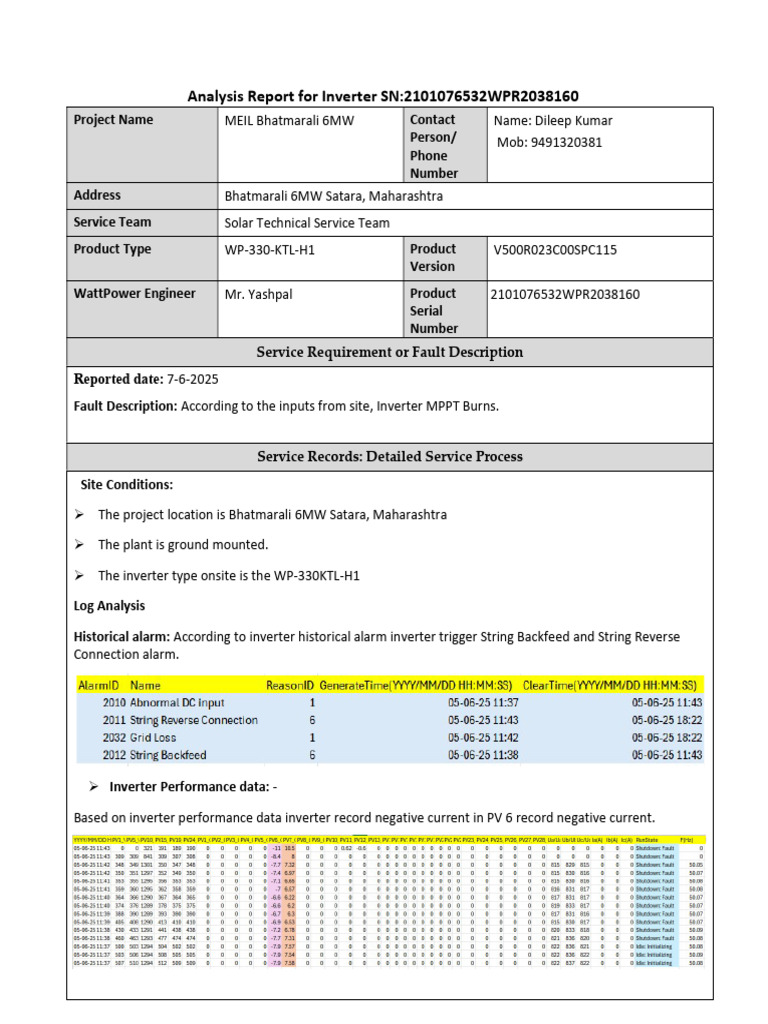768x1024 pixels.
Task: Click 'Service Records: Detailed Service Process' heading
Action: click(x=390, y=456)
